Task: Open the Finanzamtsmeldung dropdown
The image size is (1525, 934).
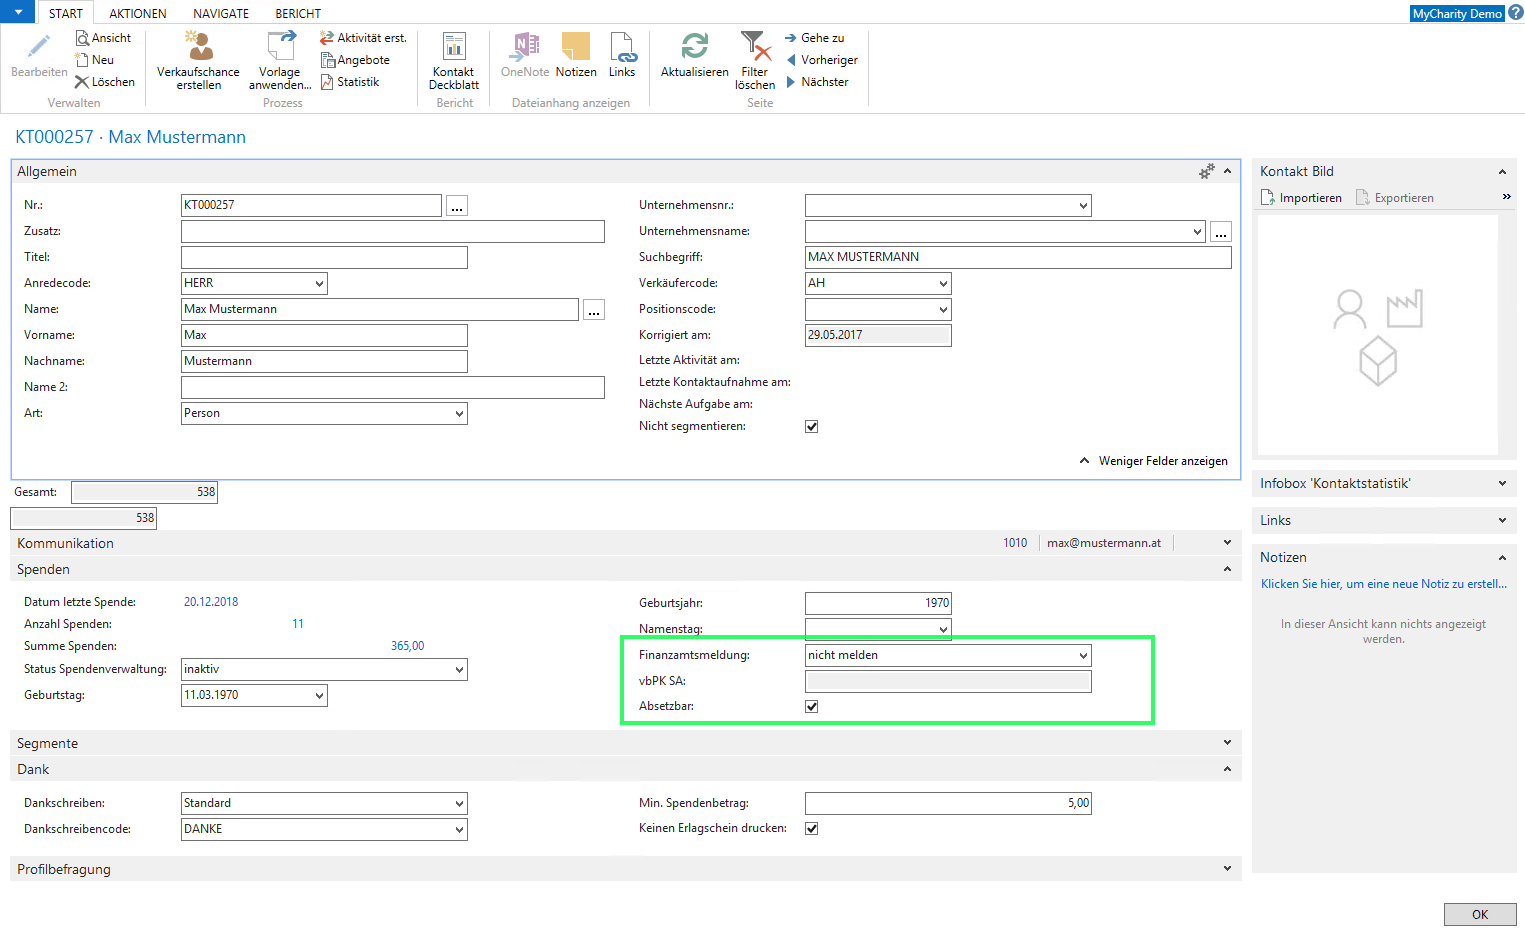Action: click(1083, 656)
